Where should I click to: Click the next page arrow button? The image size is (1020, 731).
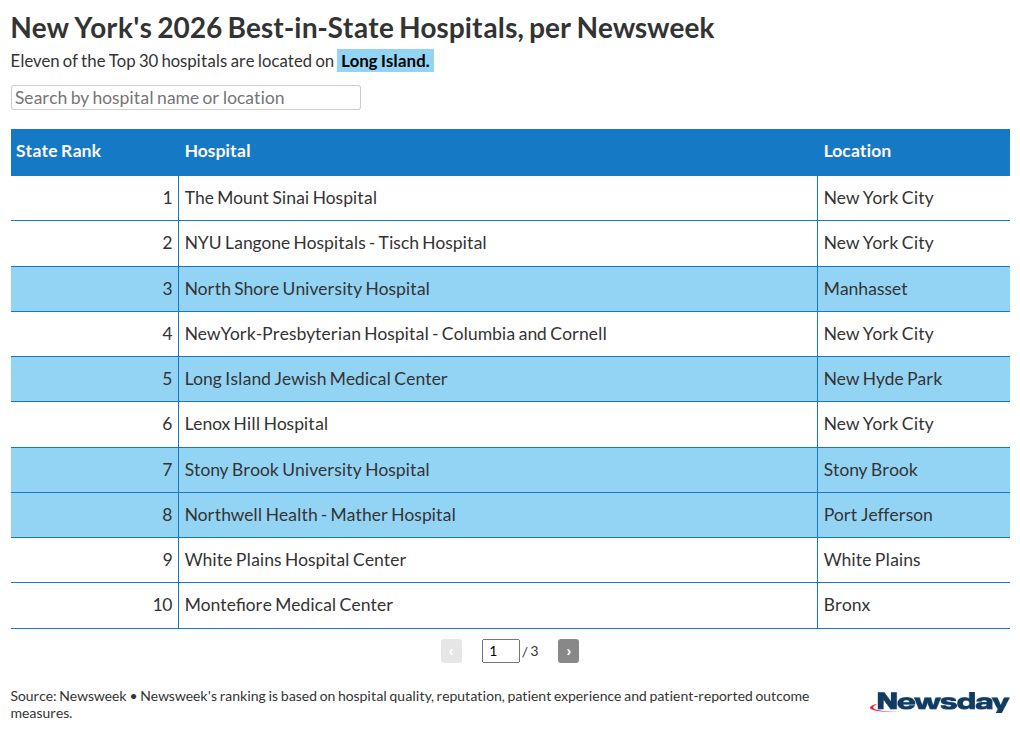[568, 651]
